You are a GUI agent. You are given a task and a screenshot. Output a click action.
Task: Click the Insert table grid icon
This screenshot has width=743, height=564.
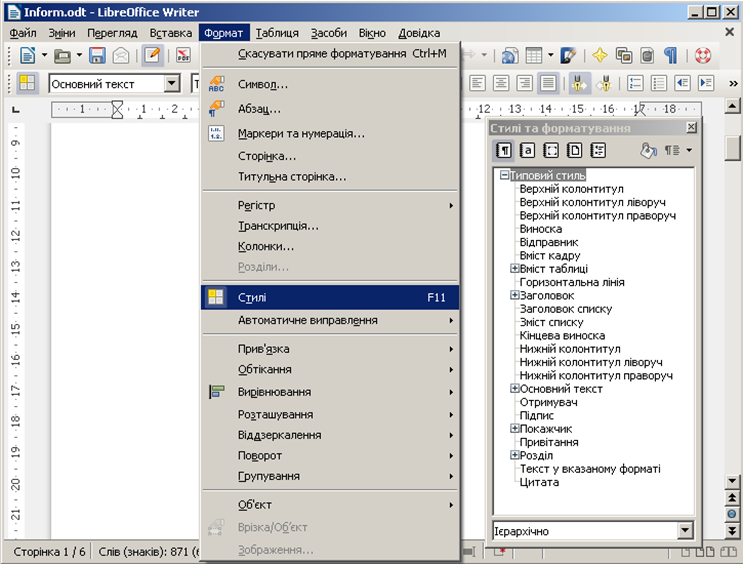[x=534, y=55]
